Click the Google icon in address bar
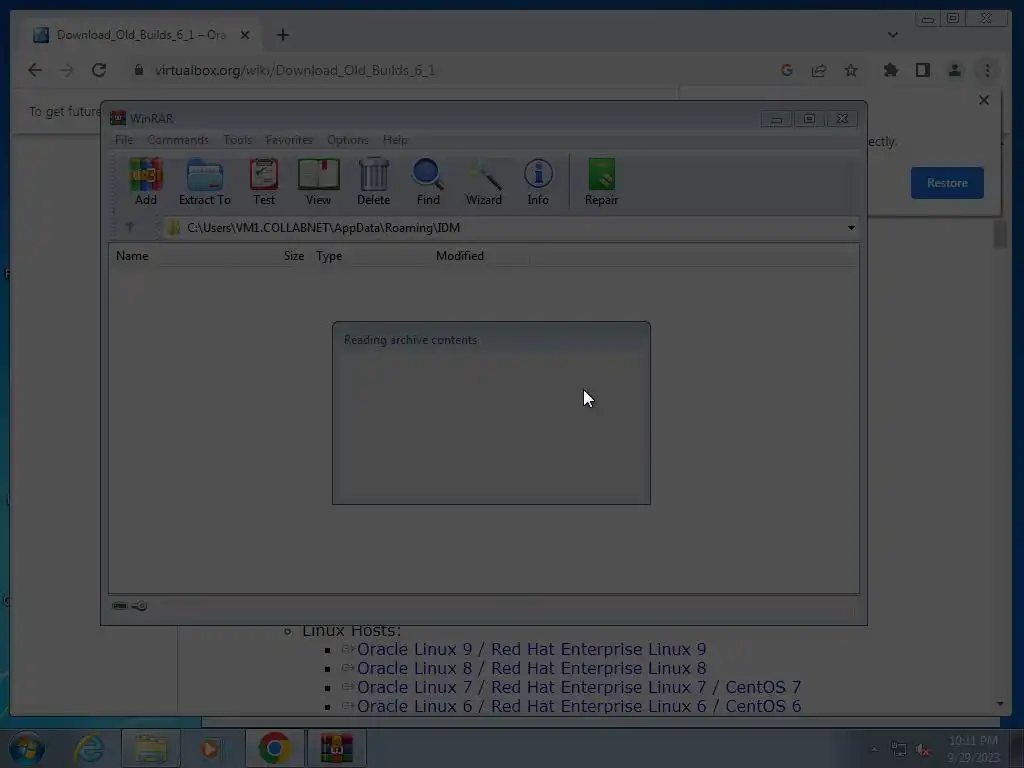The height and width of the screenshot is (768, 1024). point(787,70)
